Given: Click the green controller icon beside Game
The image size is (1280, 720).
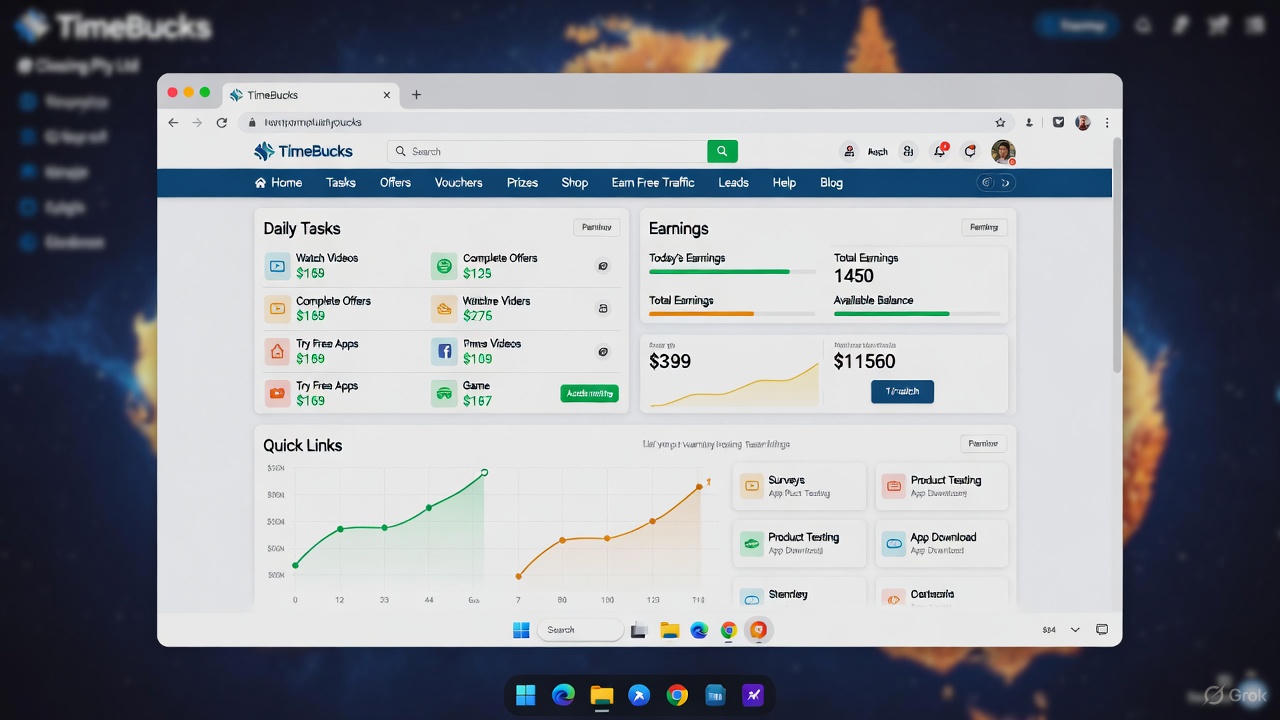Looking at the screenshot, I should [444, 393].
